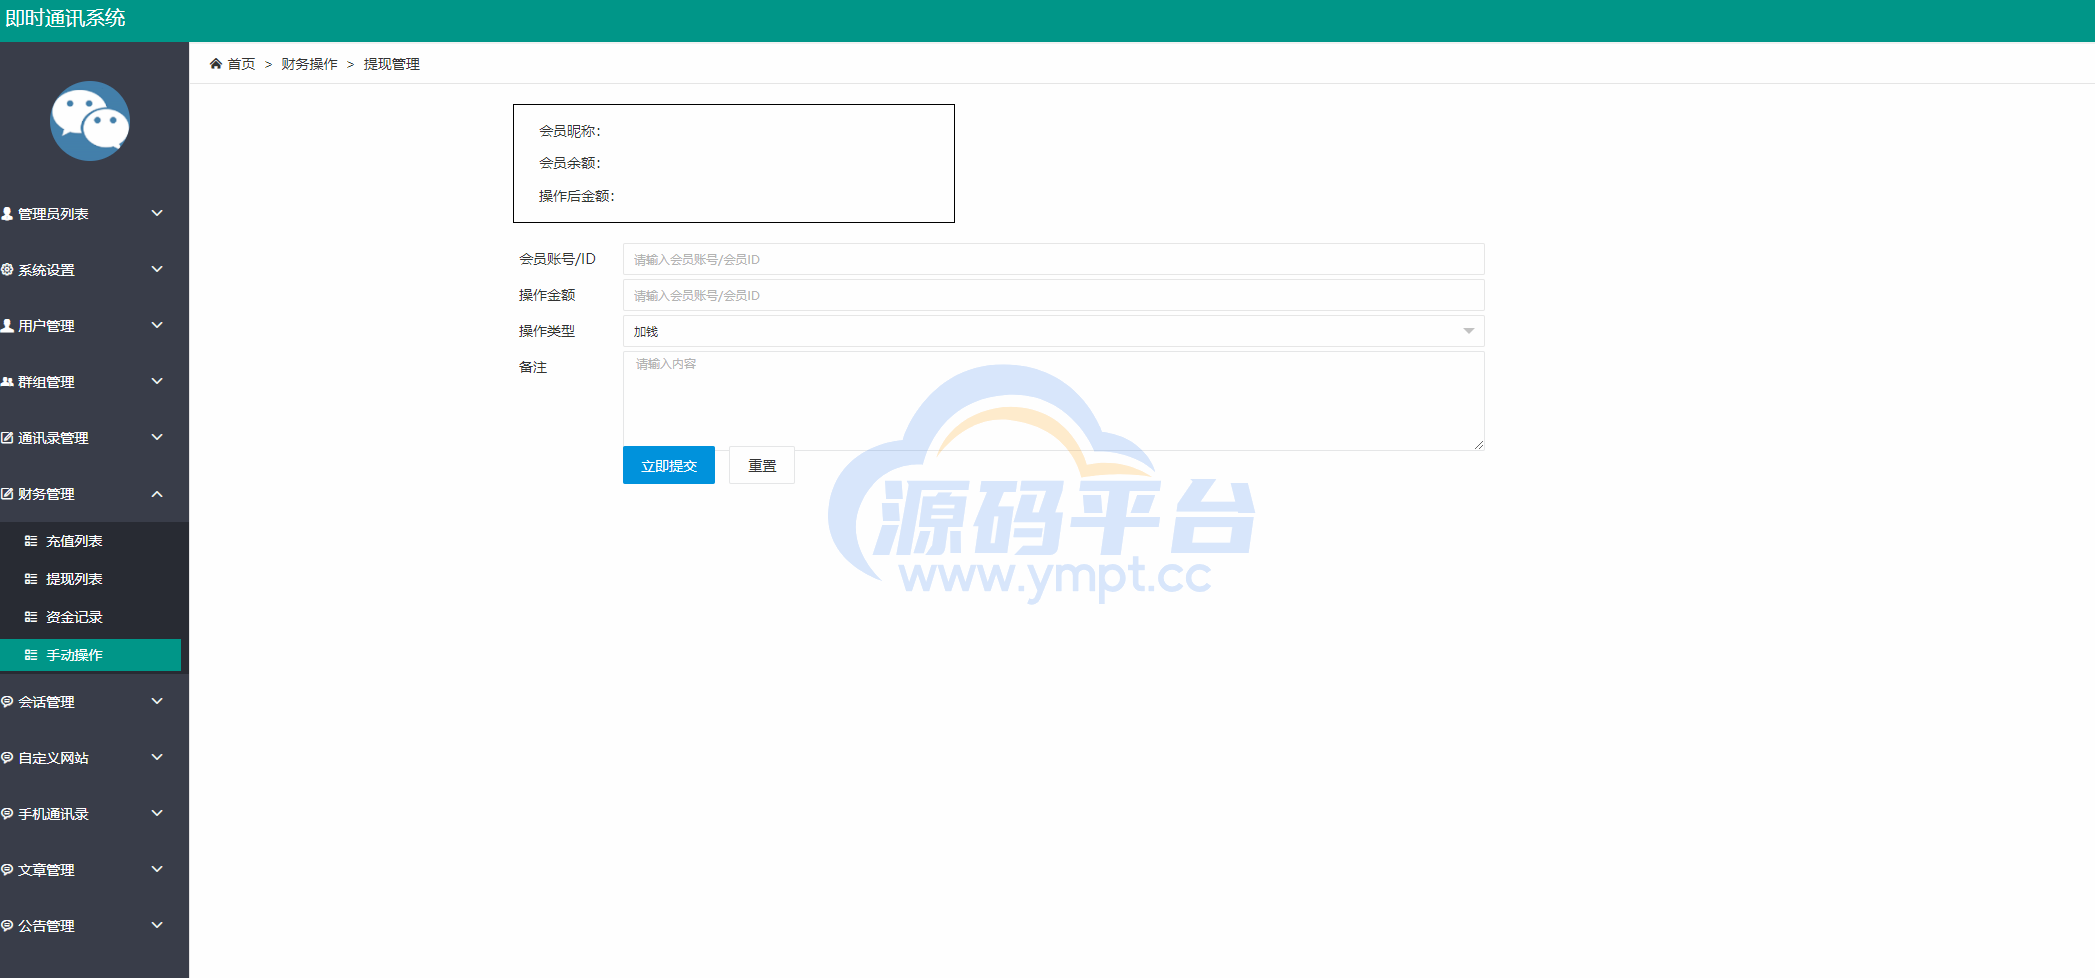Click the 操作类型 form label
Screen dimensions: 2095x978
(x=547, y=331)
